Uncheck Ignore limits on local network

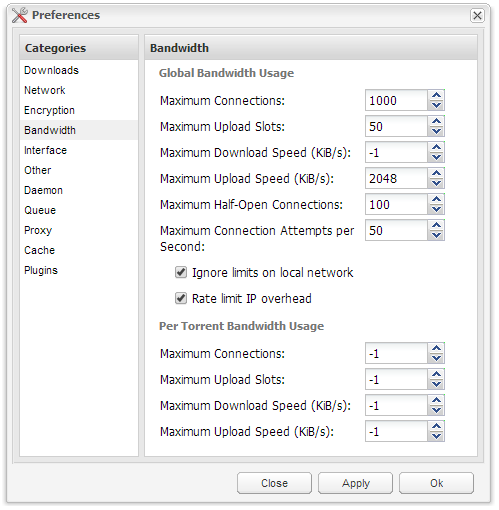181,272
